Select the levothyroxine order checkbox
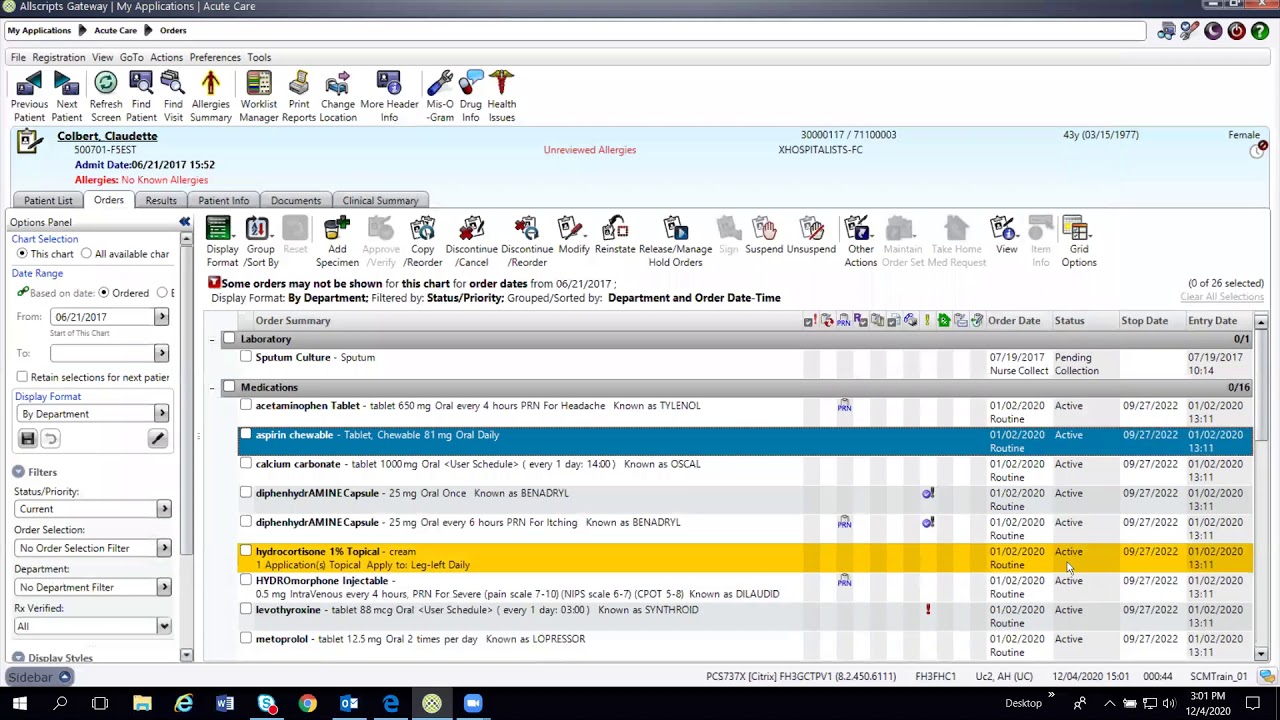This screenshot has height=720, width=1280. 246,610
